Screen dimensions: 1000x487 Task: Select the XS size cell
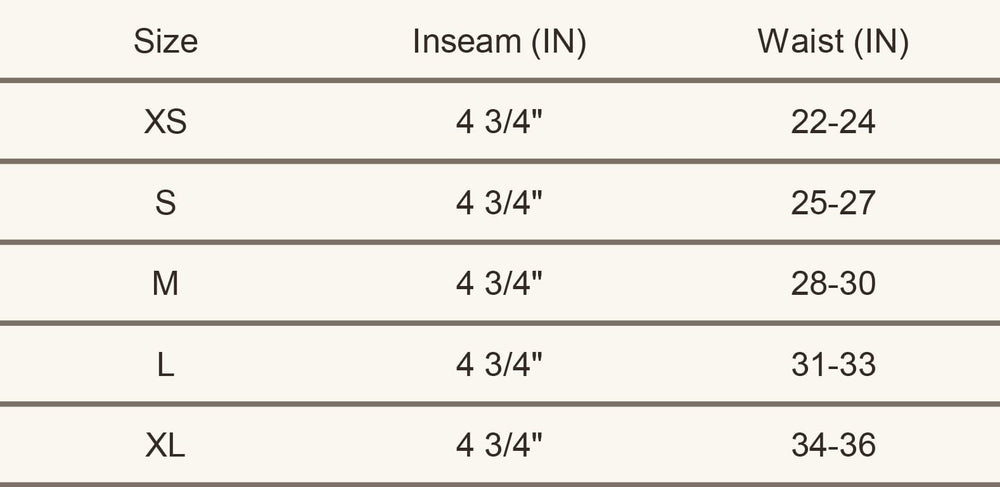(166, 122)
